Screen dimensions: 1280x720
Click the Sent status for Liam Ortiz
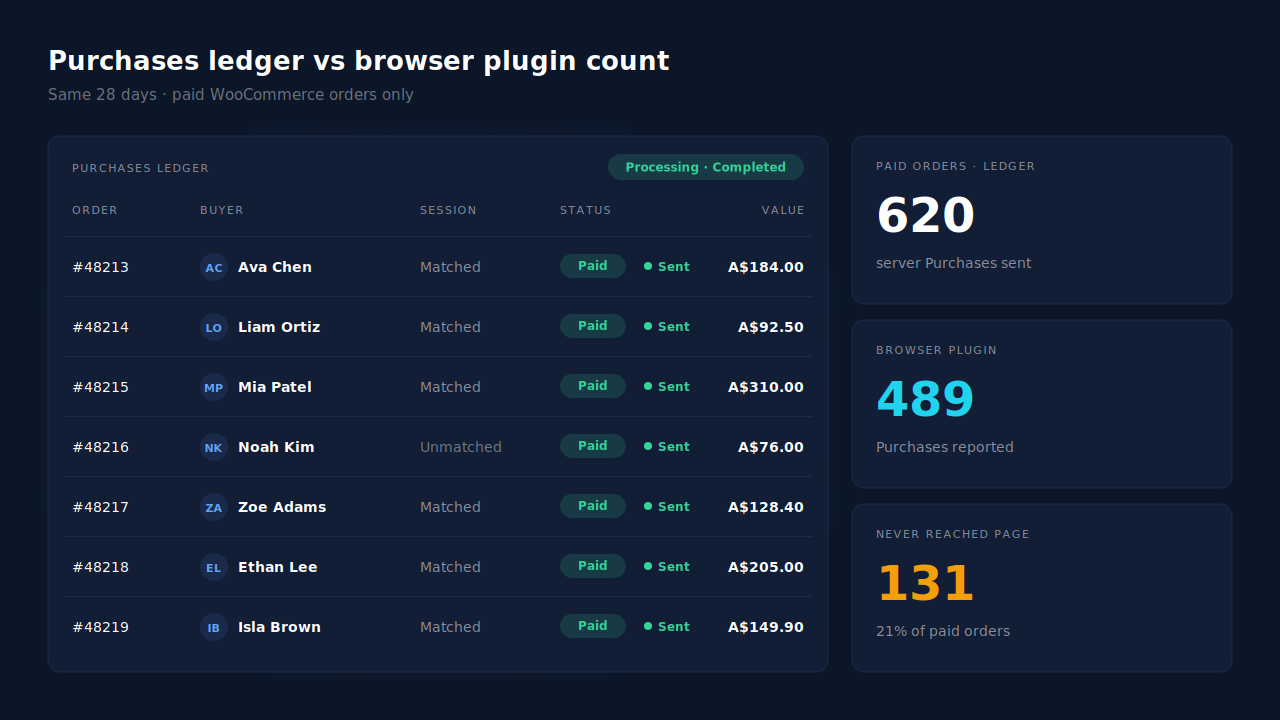click(x=667, y=327)
